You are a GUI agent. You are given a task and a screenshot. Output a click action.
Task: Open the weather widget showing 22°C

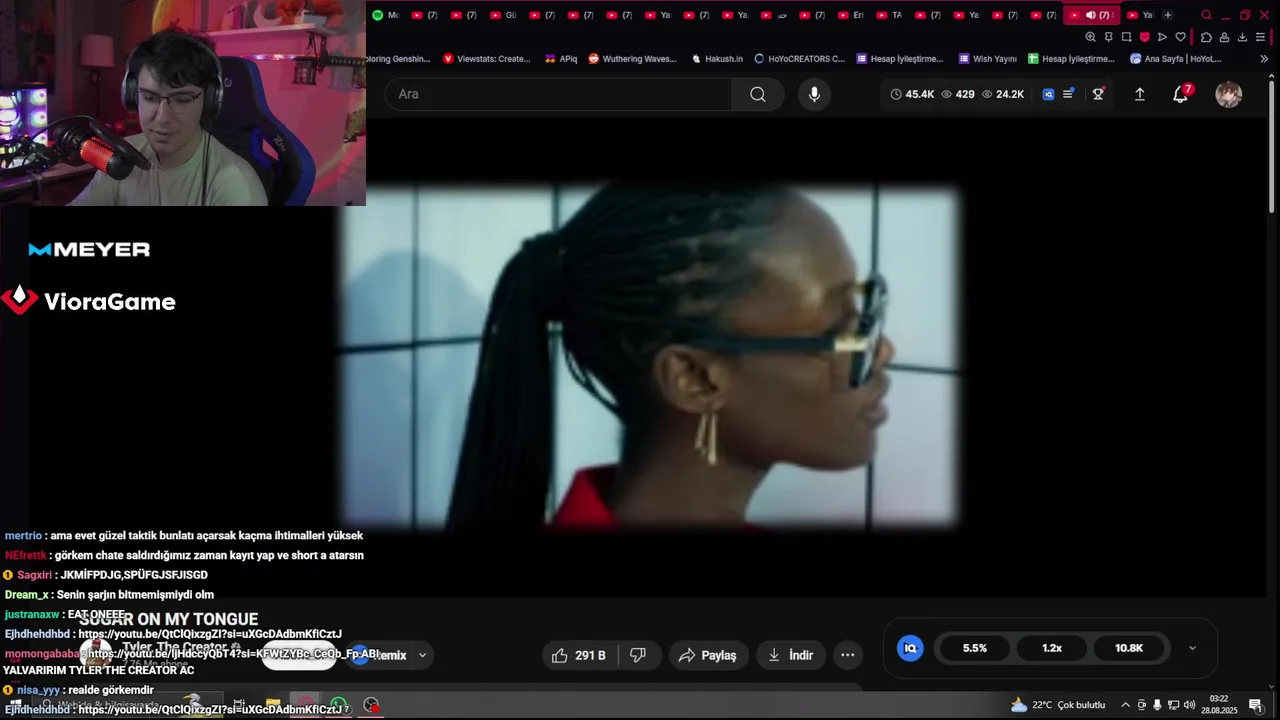click(x=1057, y=705)
